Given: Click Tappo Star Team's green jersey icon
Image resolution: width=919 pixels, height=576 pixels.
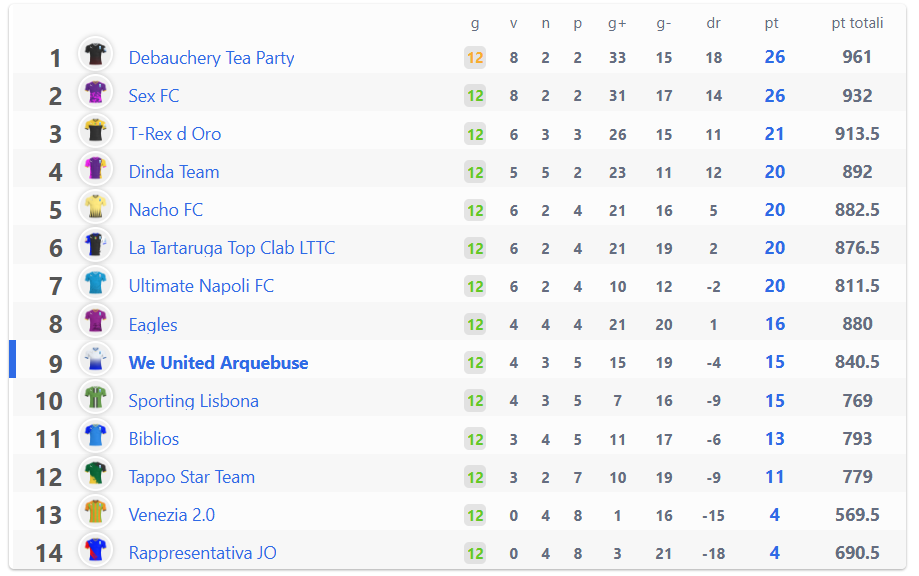Looking at the screenshot, I should tap(95, 473).
